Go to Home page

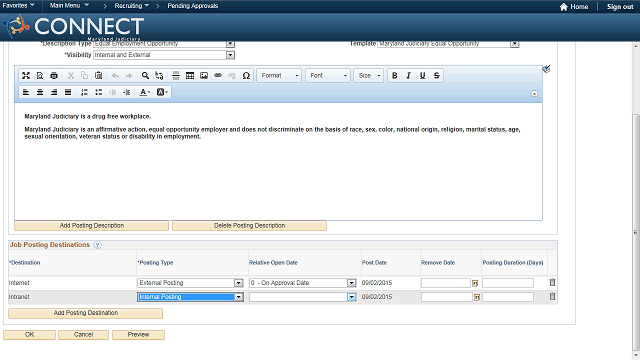(574, 7)
